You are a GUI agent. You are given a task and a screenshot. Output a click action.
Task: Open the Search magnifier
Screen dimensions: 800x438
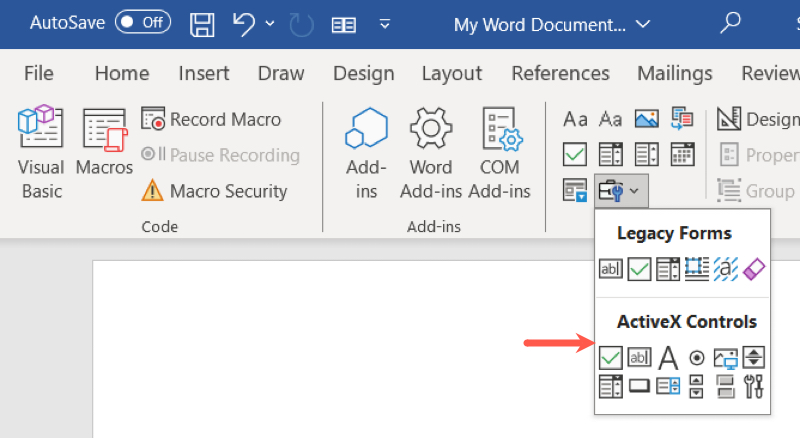[x=730, y=23]
